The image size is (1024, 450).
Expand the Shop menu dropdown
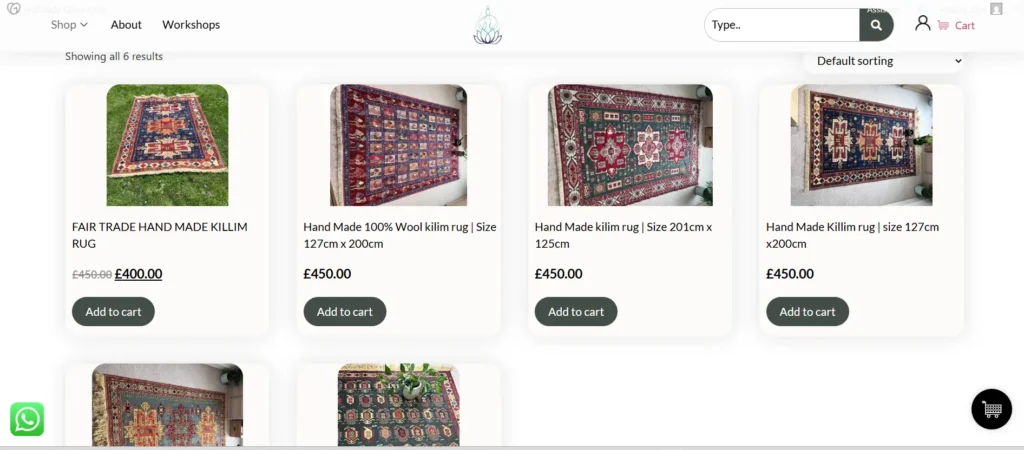69,24
